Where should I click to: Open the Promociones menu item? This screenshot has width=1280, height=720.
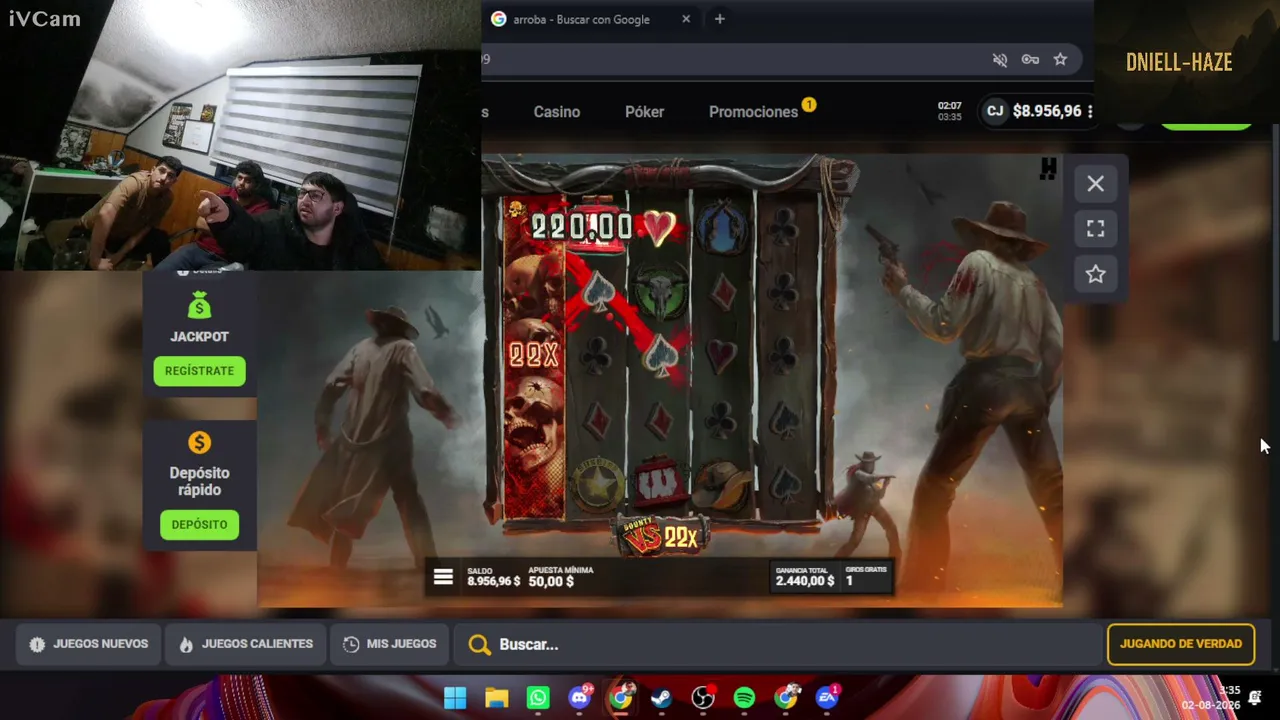point(753,112)
